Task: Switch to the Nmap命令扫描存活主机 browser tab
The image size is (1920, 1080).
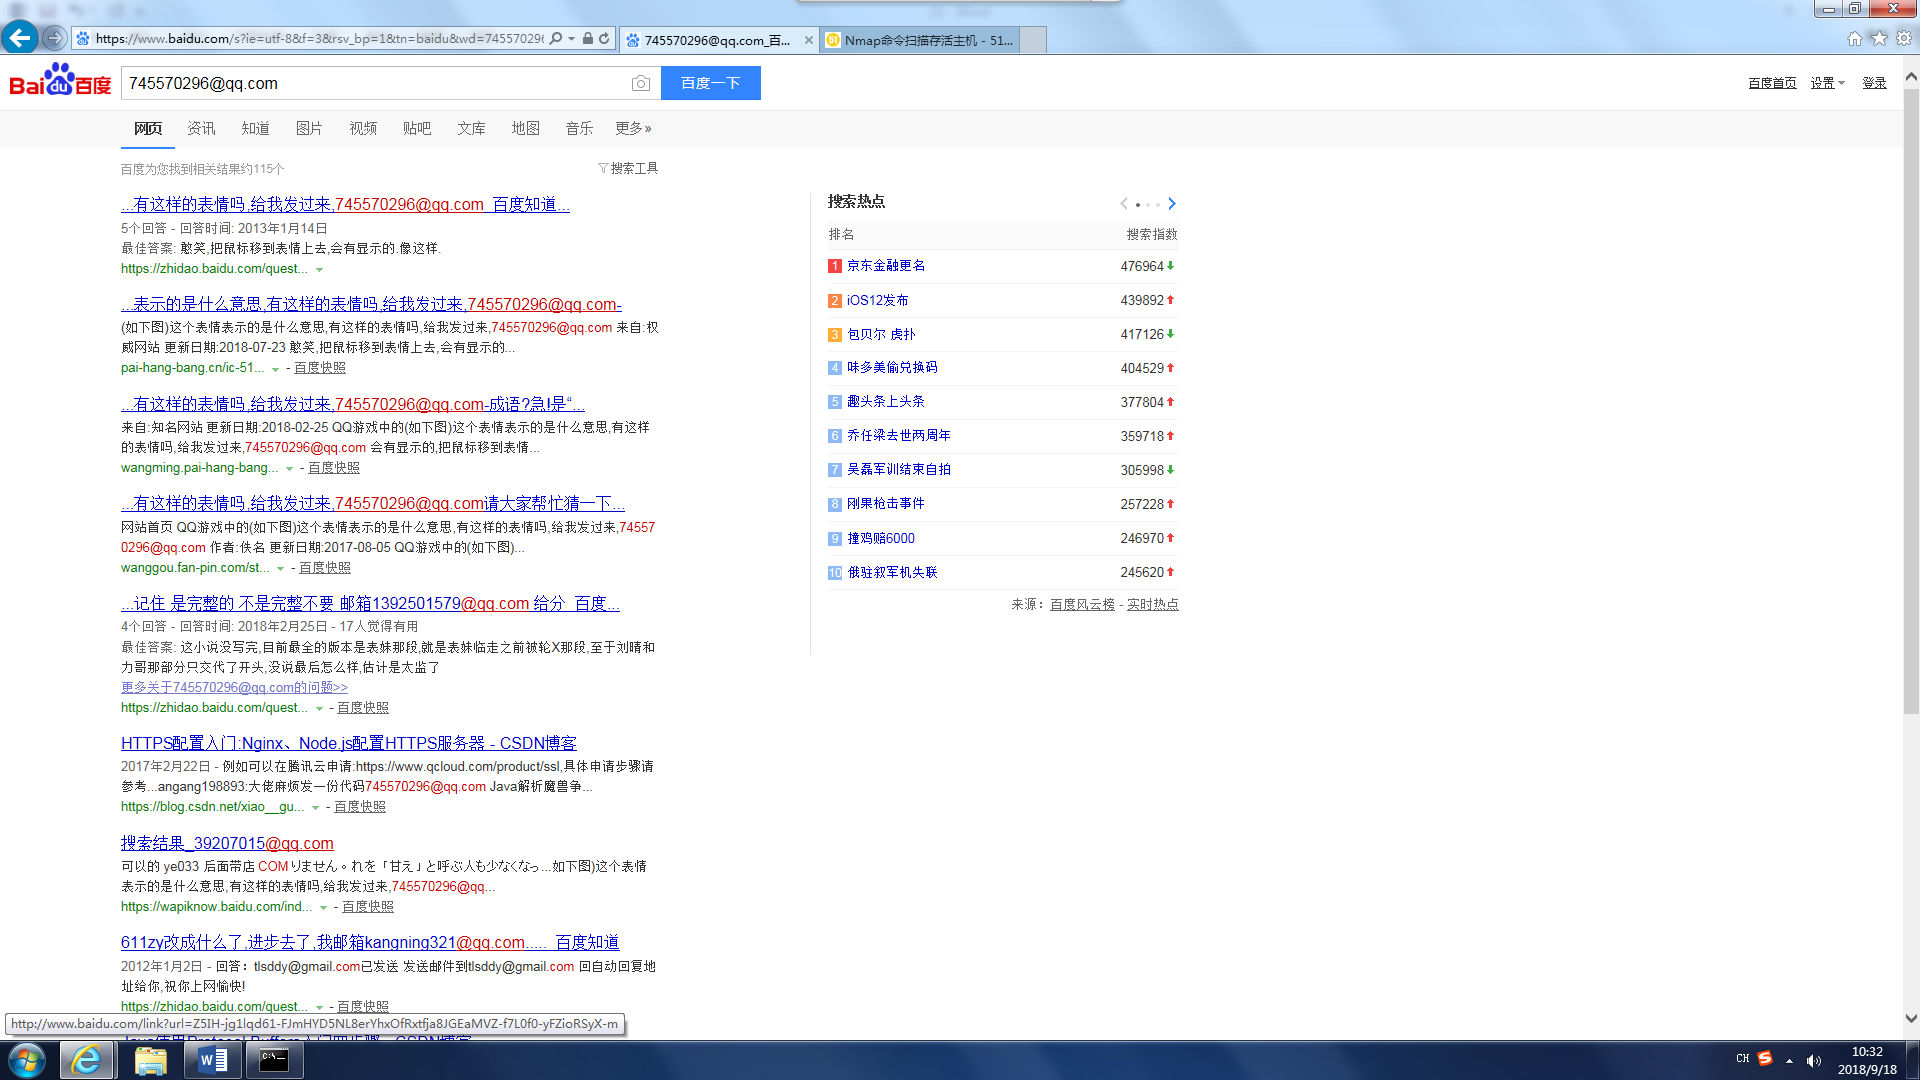Action: pyautogui.click(x=920, y=40)
